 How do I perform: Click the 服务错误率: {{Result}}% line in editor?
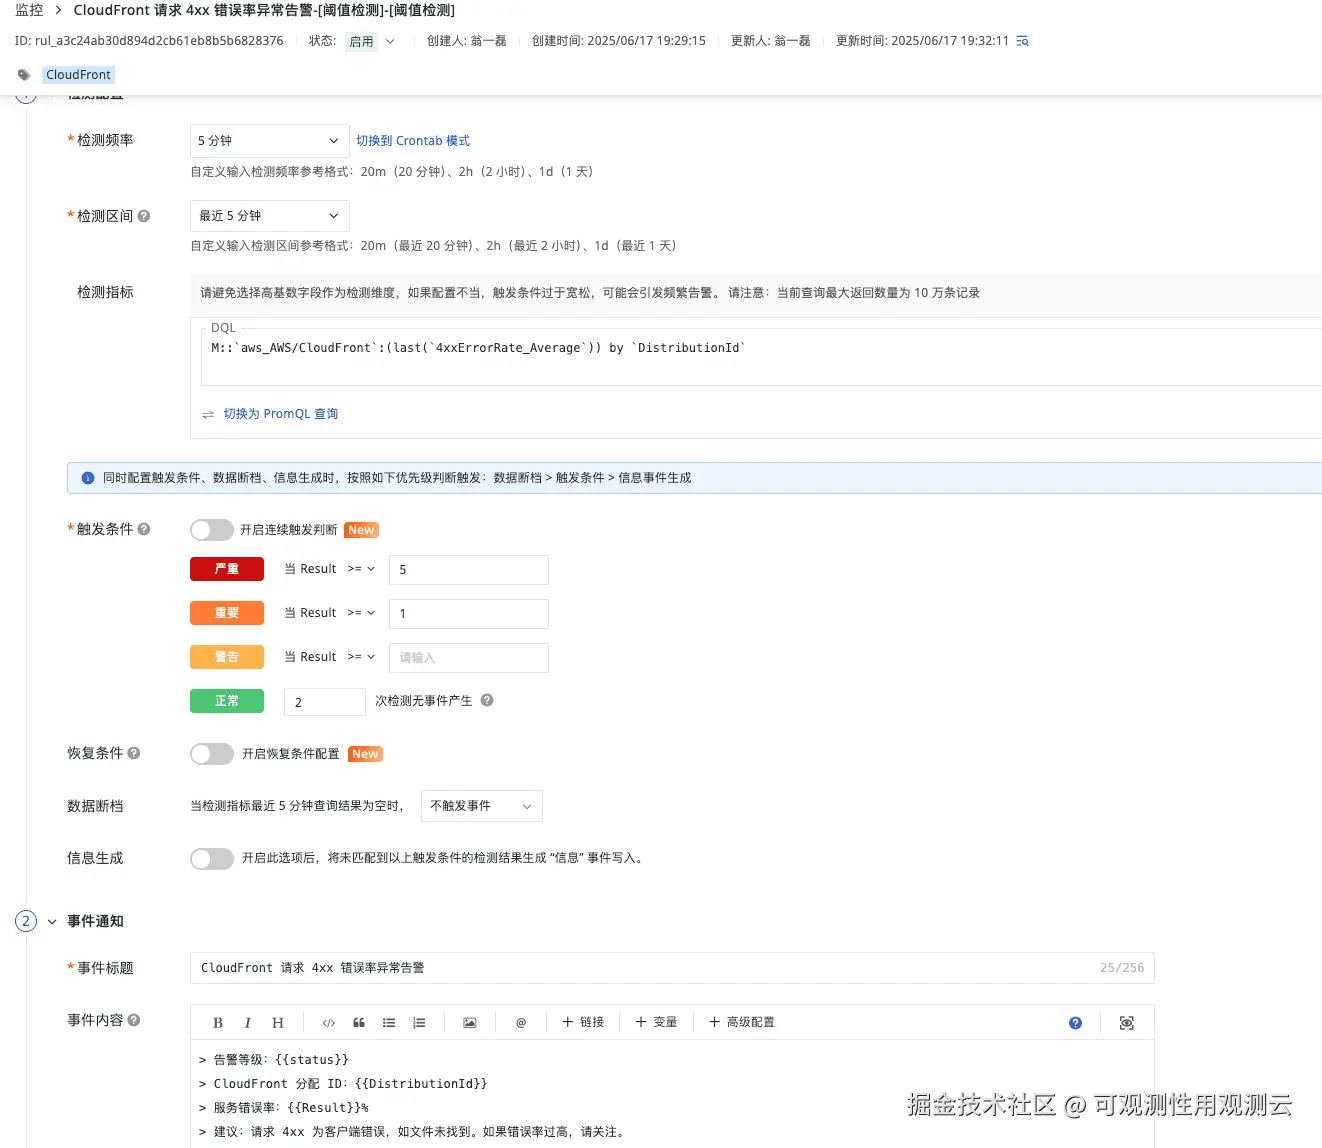[284, 1108]
